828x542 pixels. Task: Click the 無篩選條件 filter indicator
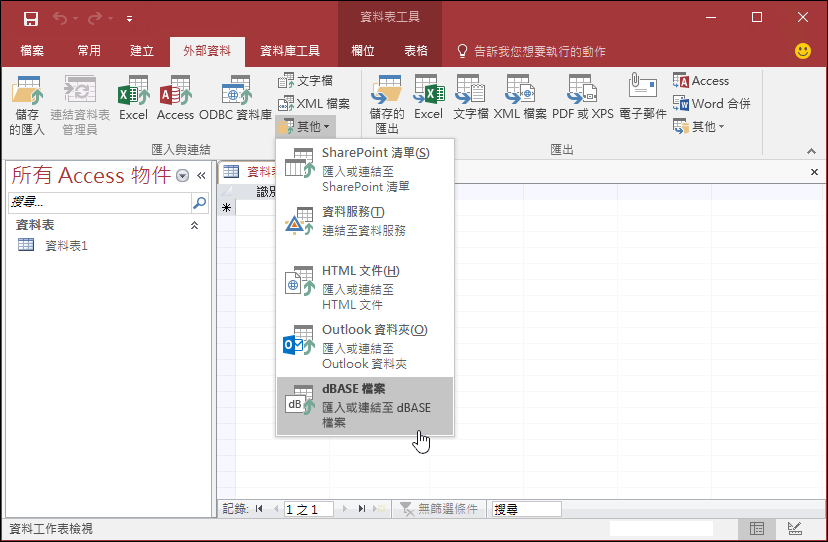(438, 509)
